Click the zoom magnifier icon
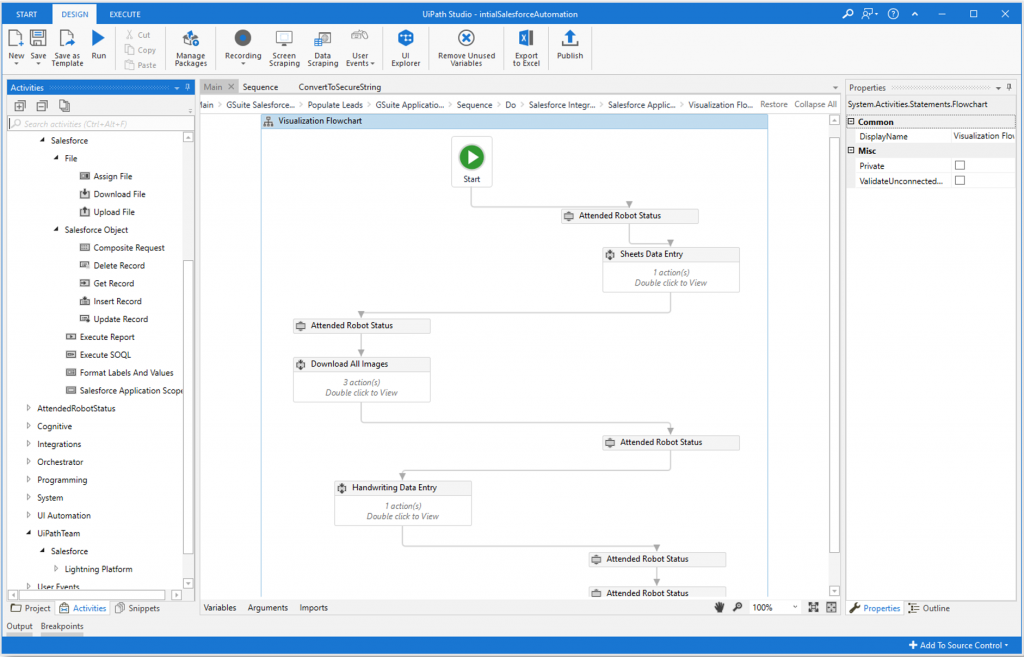The width and height of the screenshot is (1024, 657). click(x=737, y=607)
